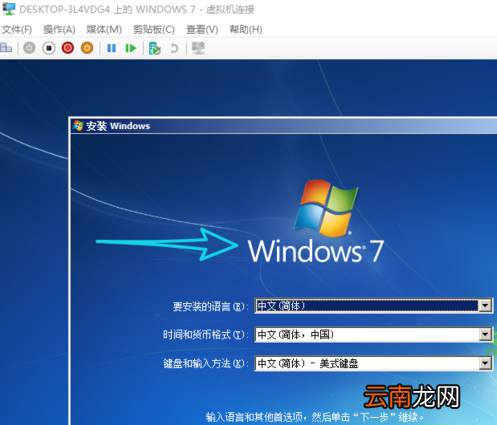Open the 操作(A) menu

pyautogui.click(x=59, y=30)
